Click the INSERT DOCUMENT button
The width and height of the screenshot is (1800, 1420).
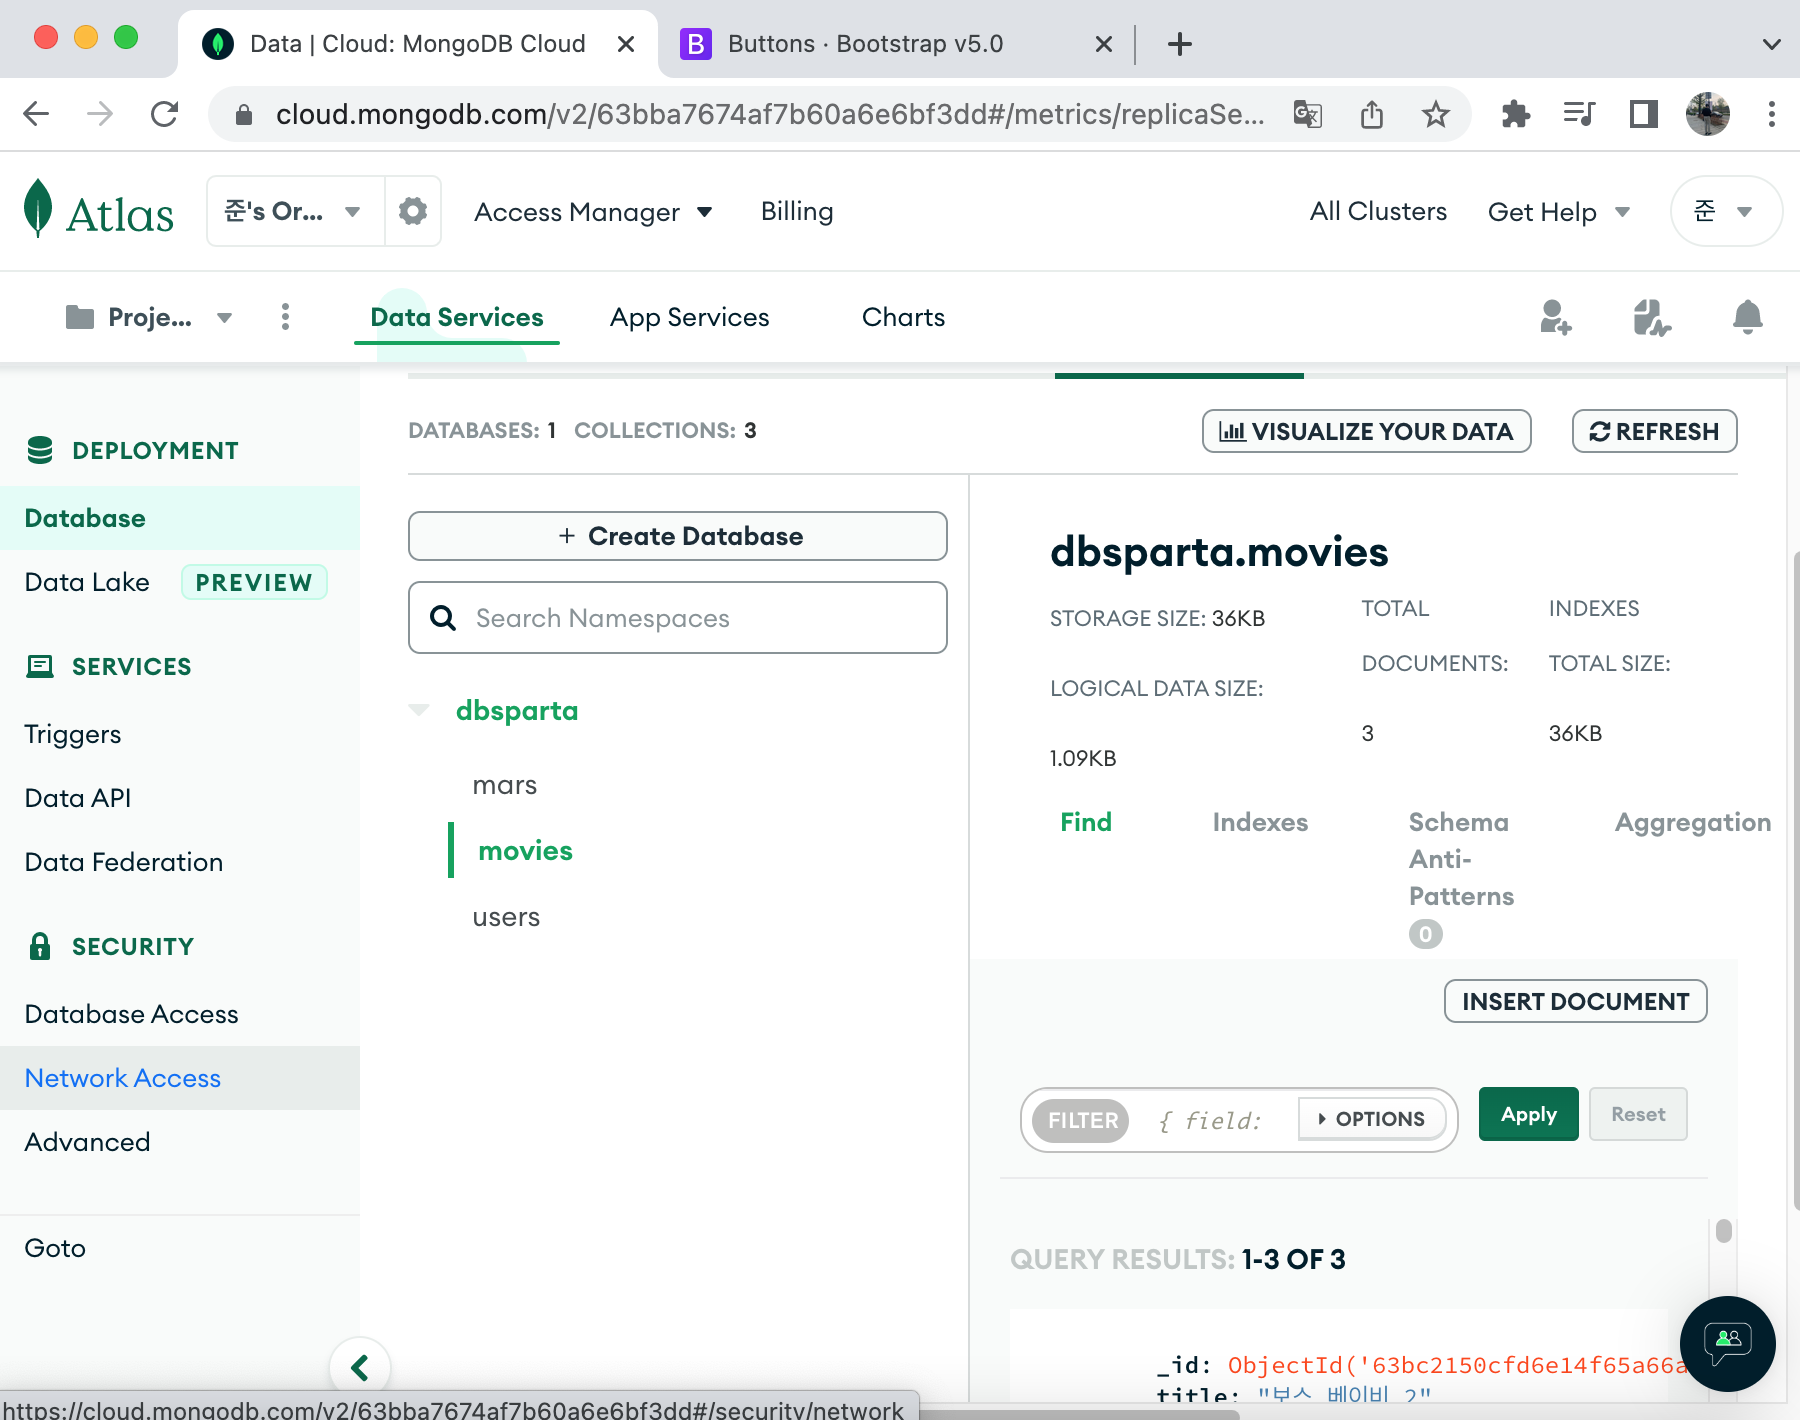(x=1576, y=1001)
